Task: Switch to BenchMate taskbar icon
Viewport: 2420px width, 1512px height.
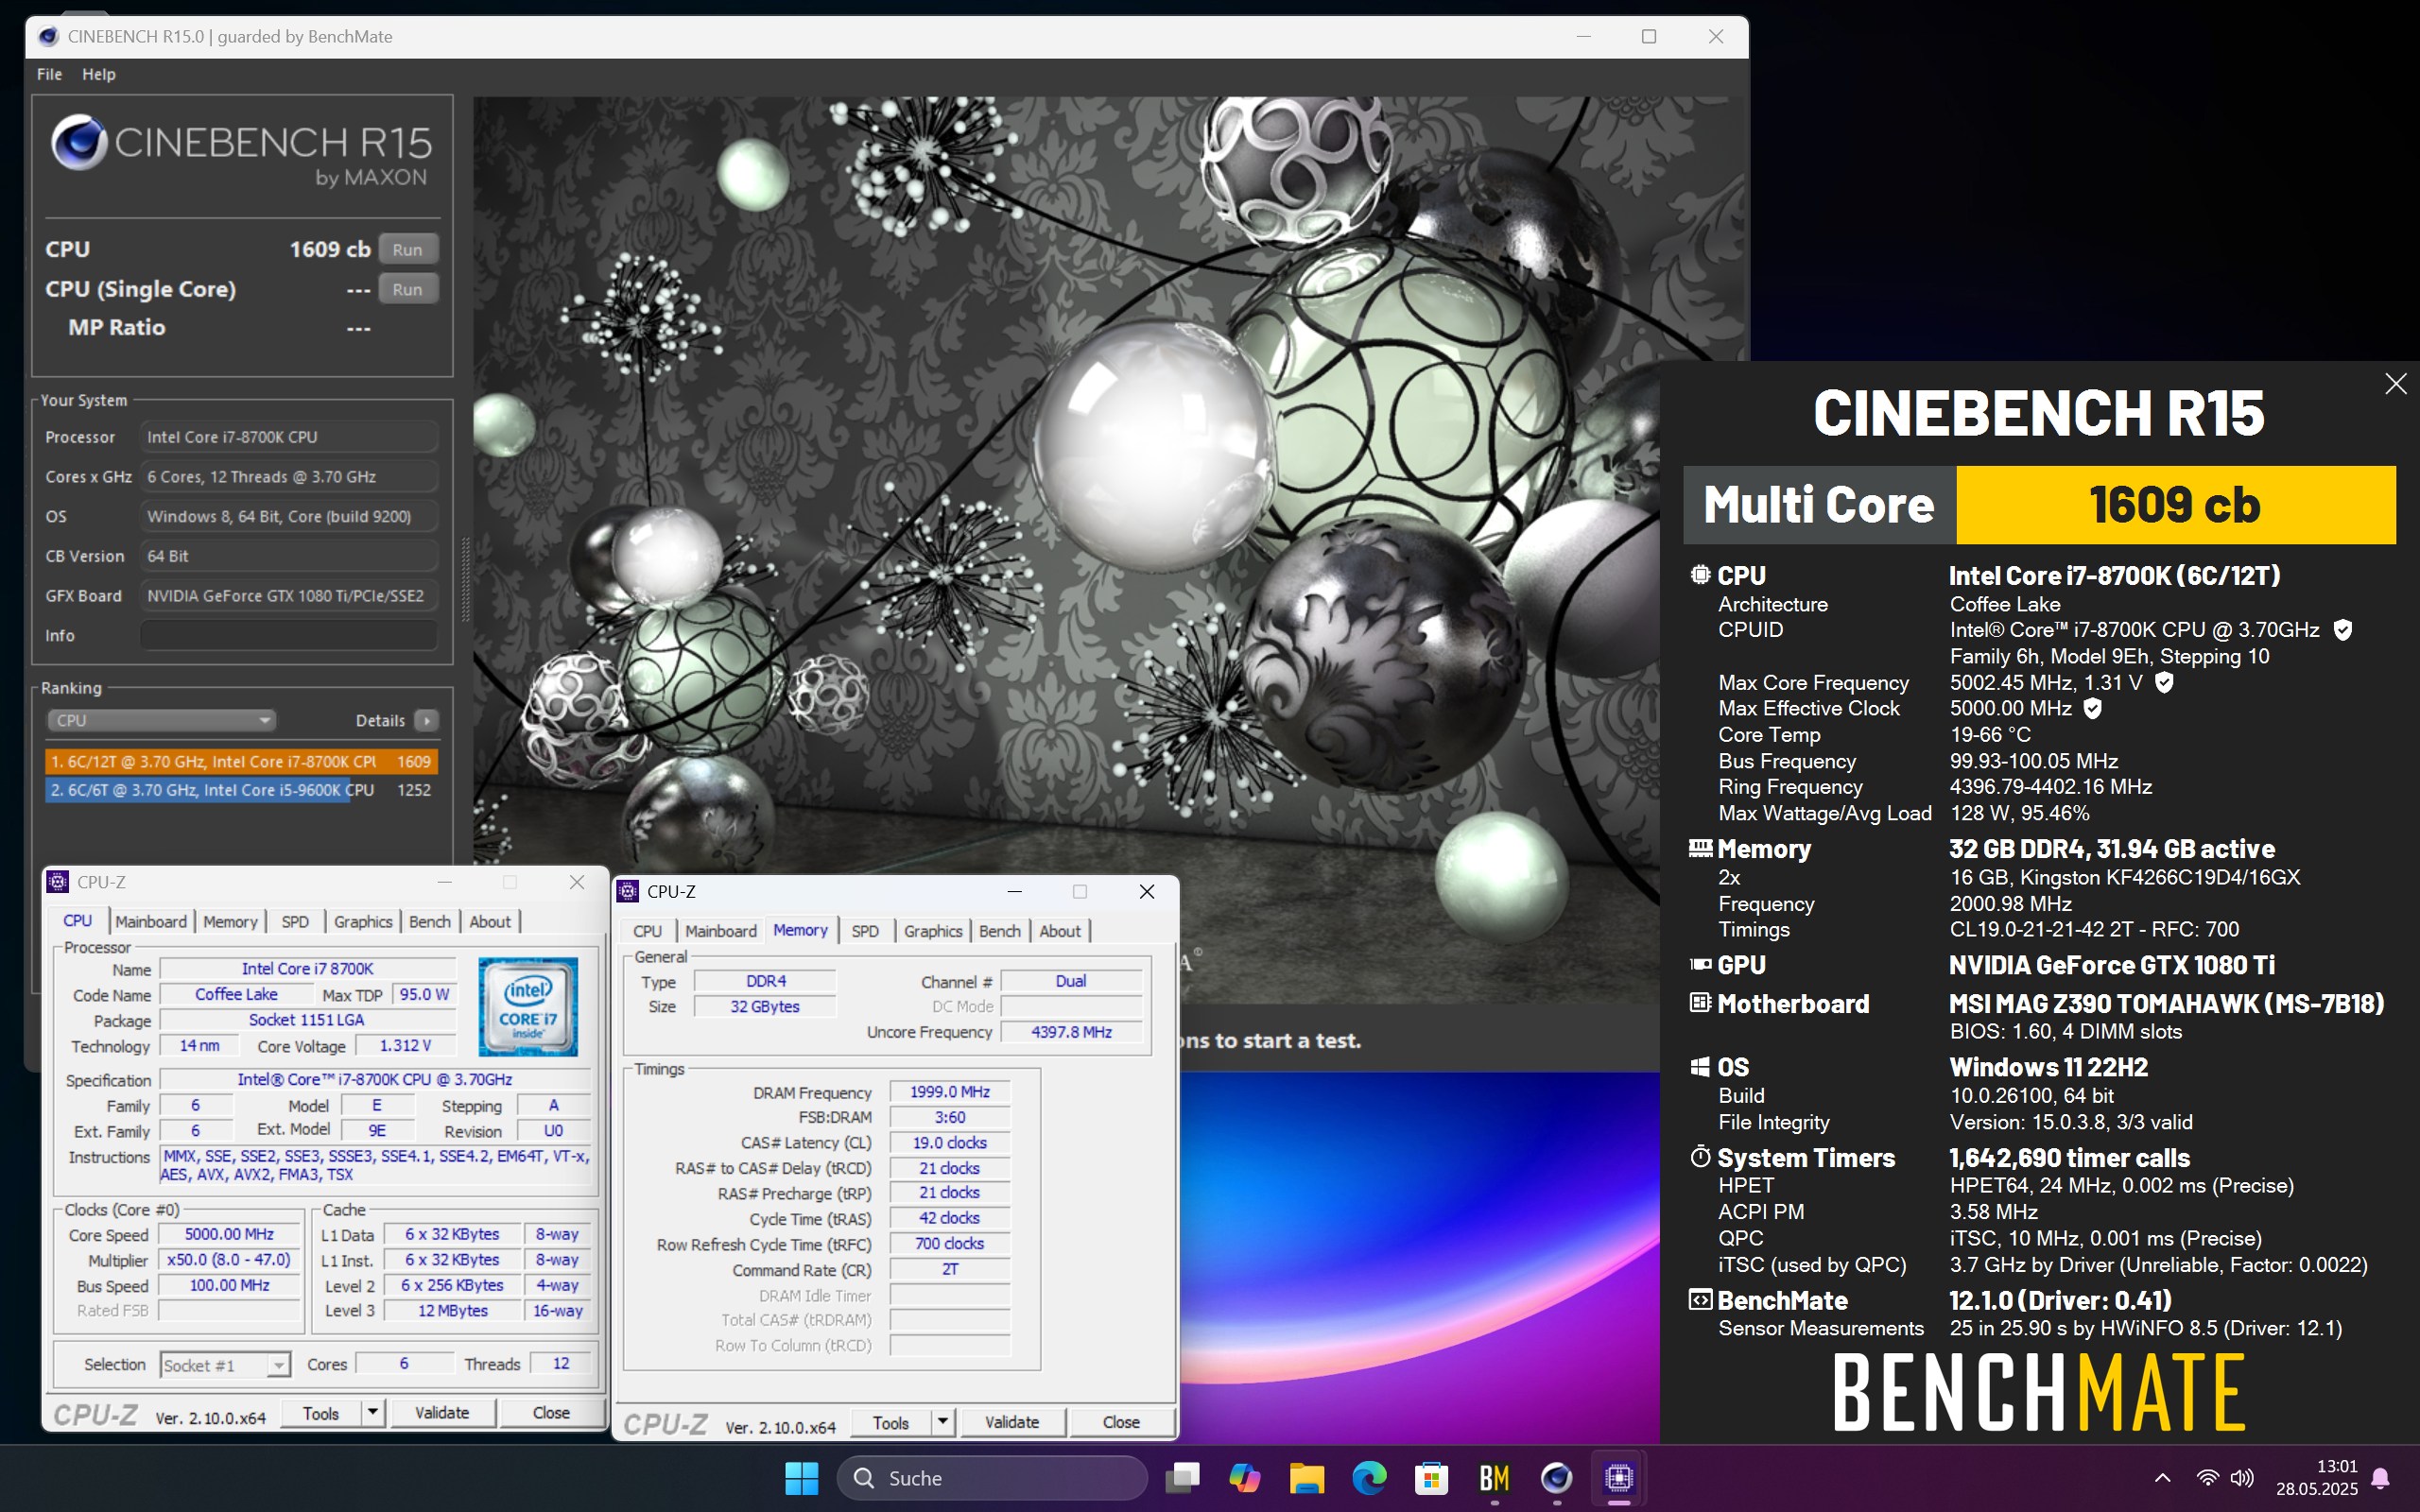Action: (x=1494, y=1477)
